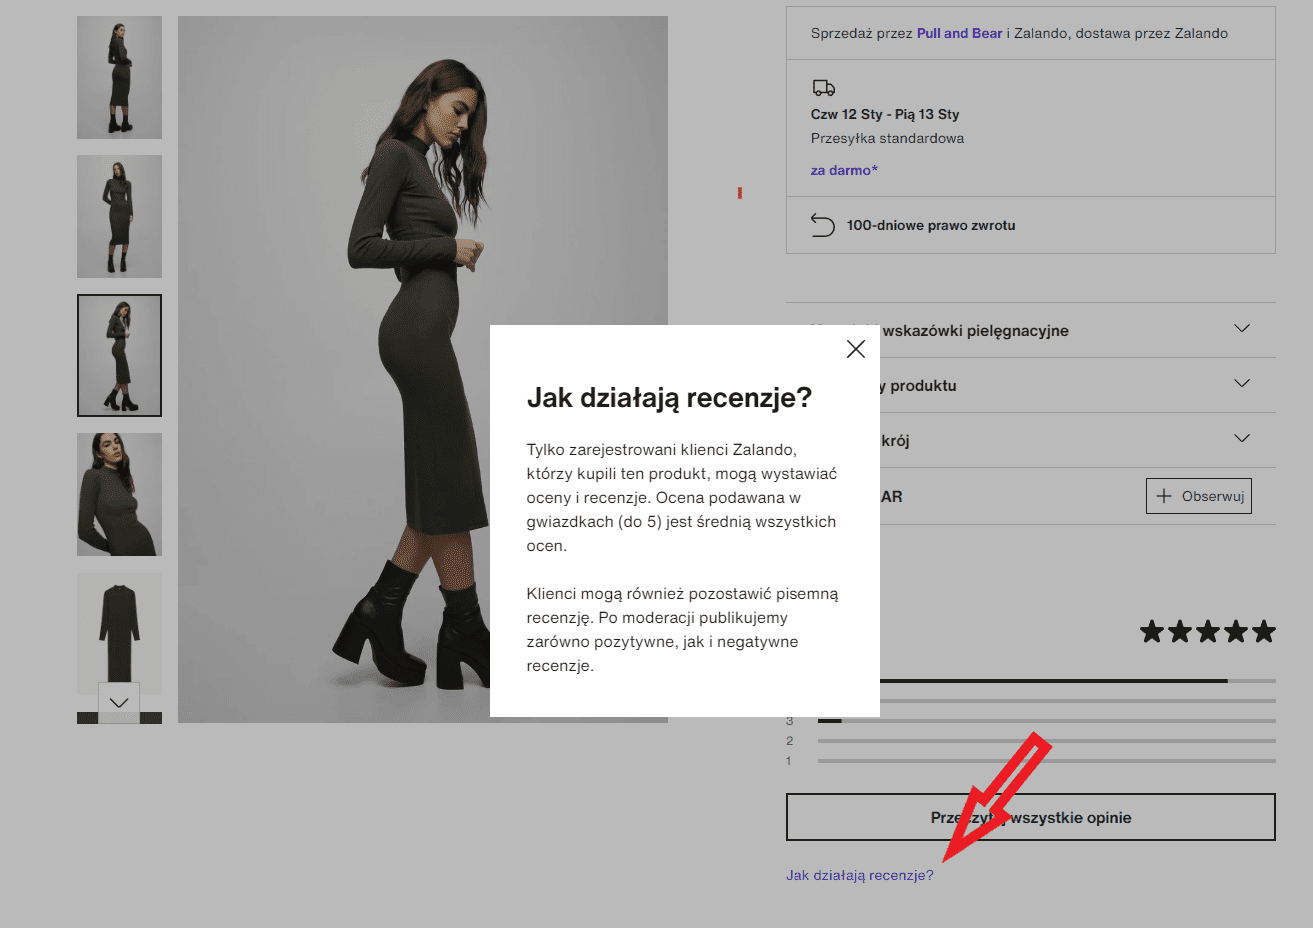Click the return arrow icon

[x=822, y=225]
